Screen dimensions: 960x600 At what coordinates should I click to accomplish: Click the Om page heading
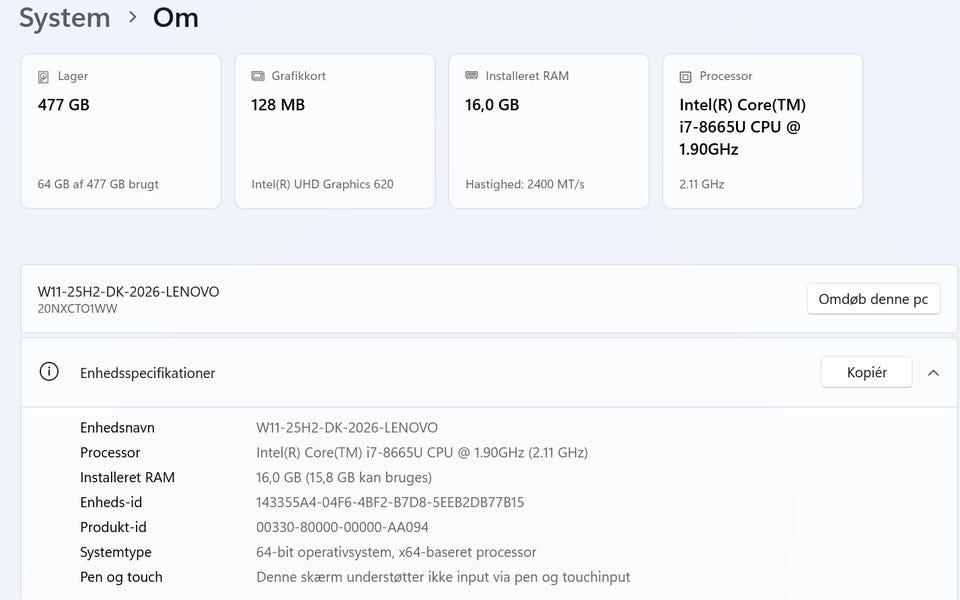point(176,18)
